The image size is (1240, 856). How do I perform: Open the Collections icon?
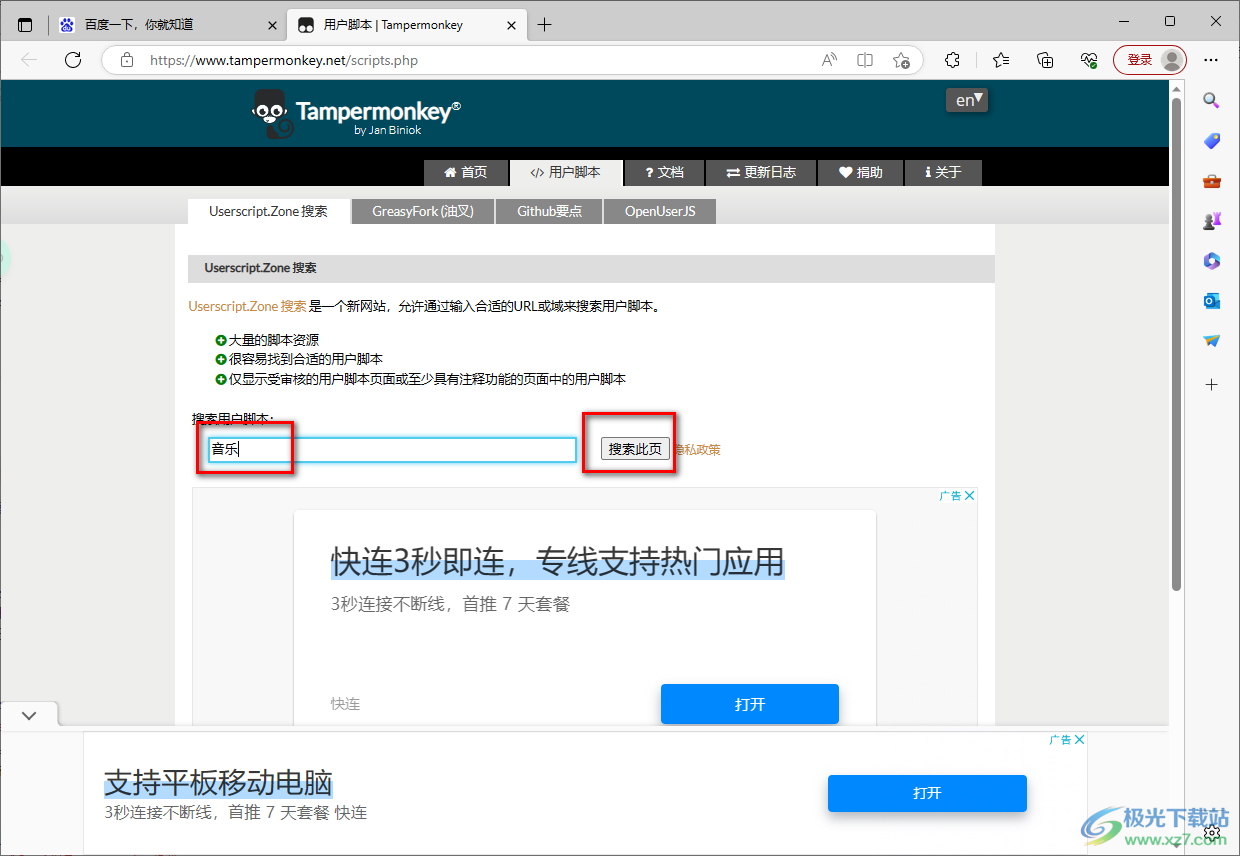(x=1045, y=60)
